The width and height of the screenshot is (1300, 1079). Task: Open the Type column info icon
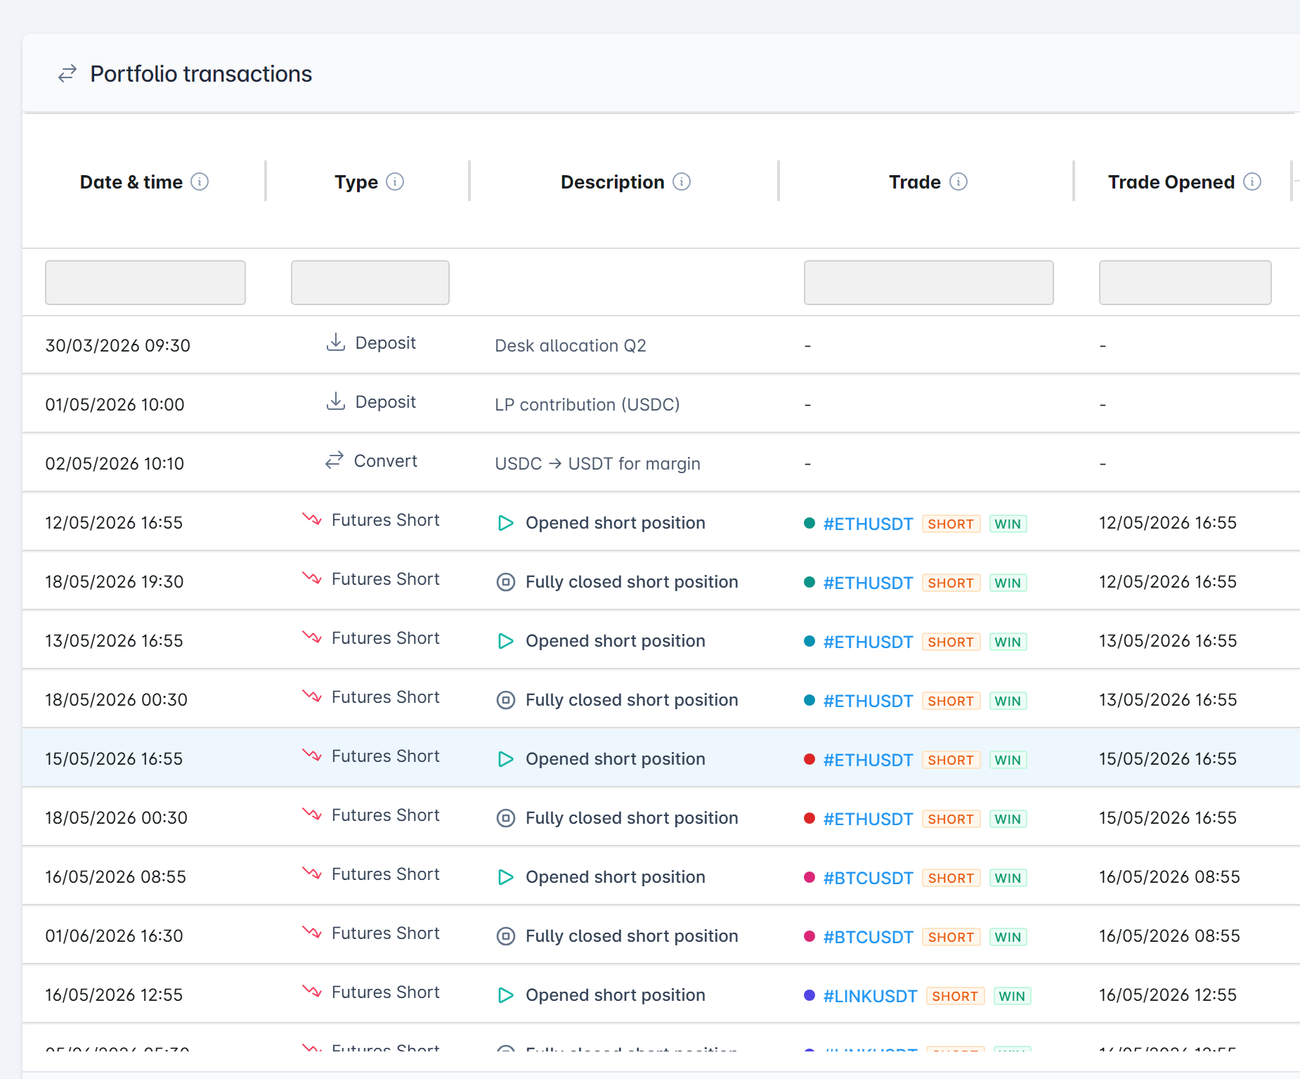(395, 181)
